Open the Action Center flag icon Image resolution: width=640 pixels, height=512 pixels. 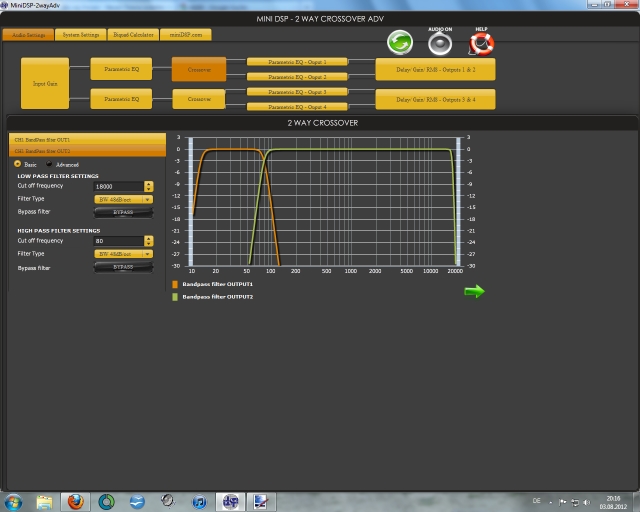point(562,502)
